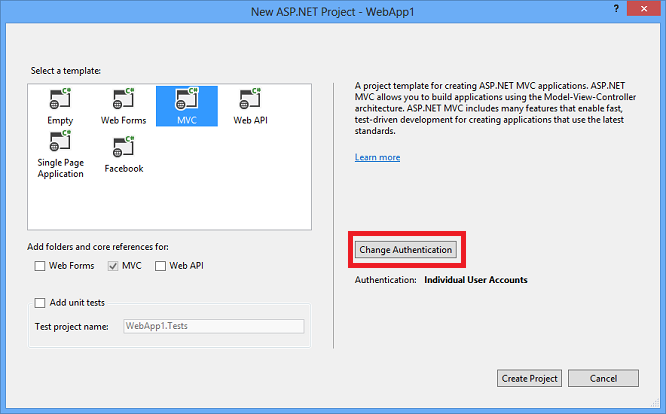Click the Create Project button
The image size is (666, 414).
click(x=529, y=378)
